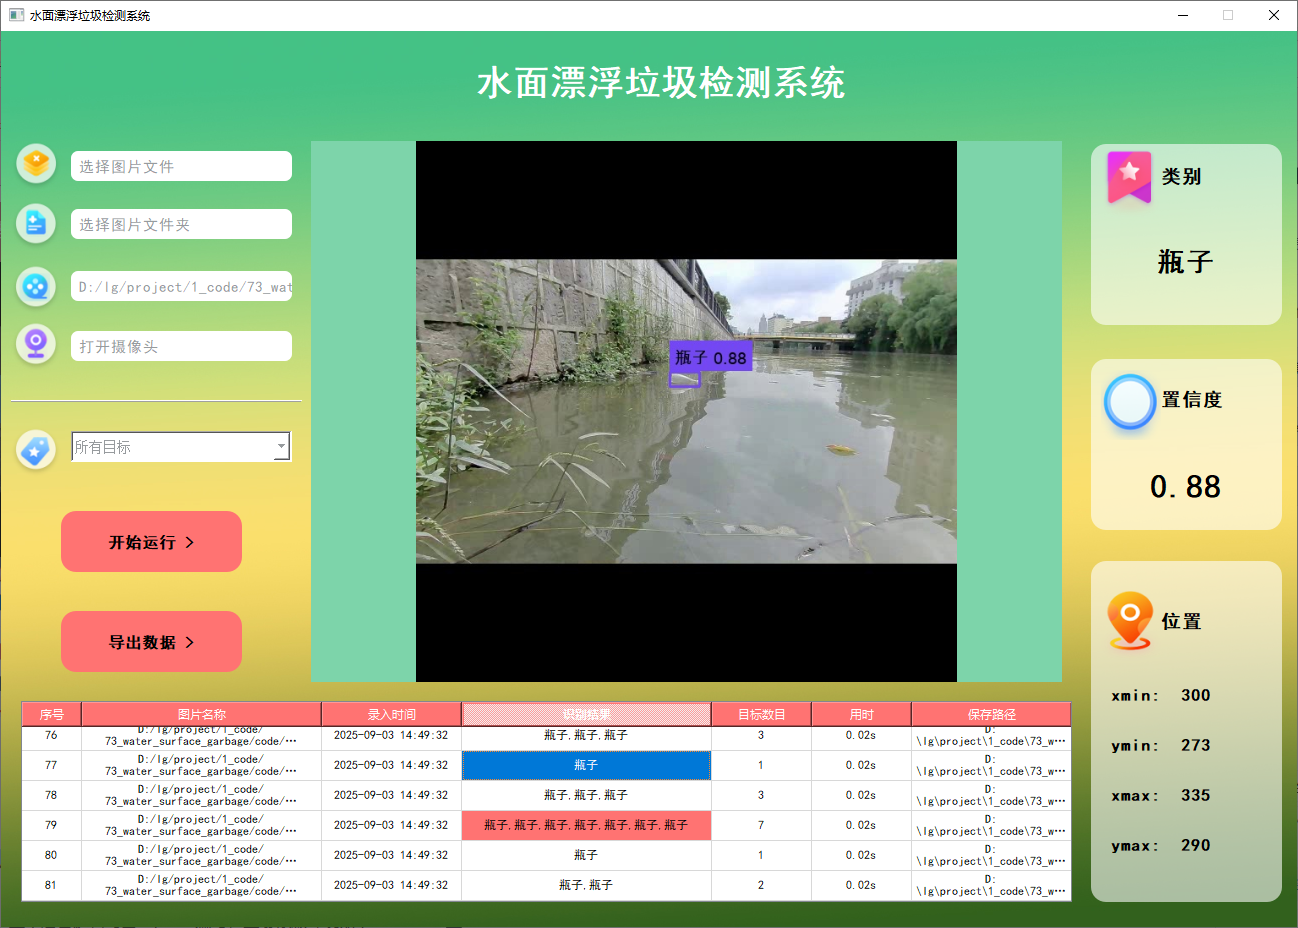Viewport: 1298px width, 928px height.
Task: Click the 识别结果 column header
Action: point(586,714)
